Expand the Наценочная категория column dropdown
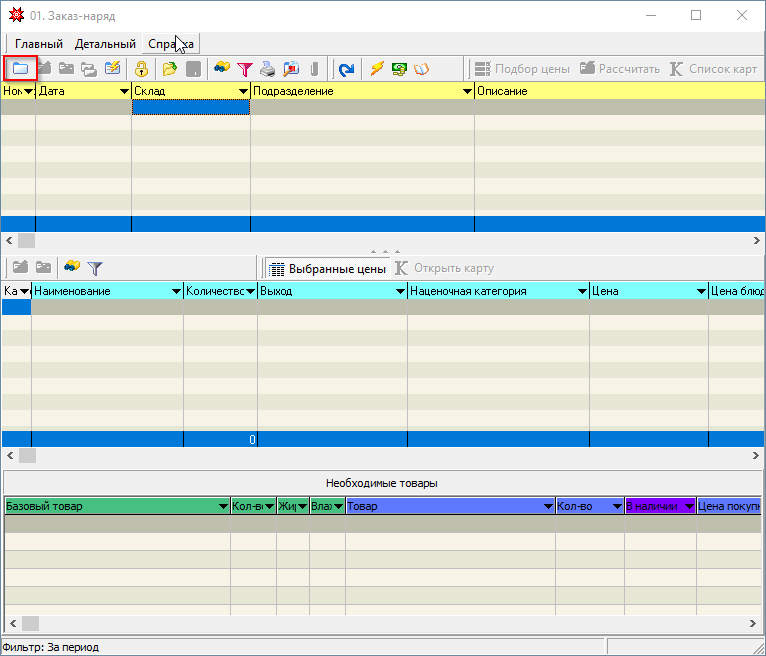 point(582,292)
